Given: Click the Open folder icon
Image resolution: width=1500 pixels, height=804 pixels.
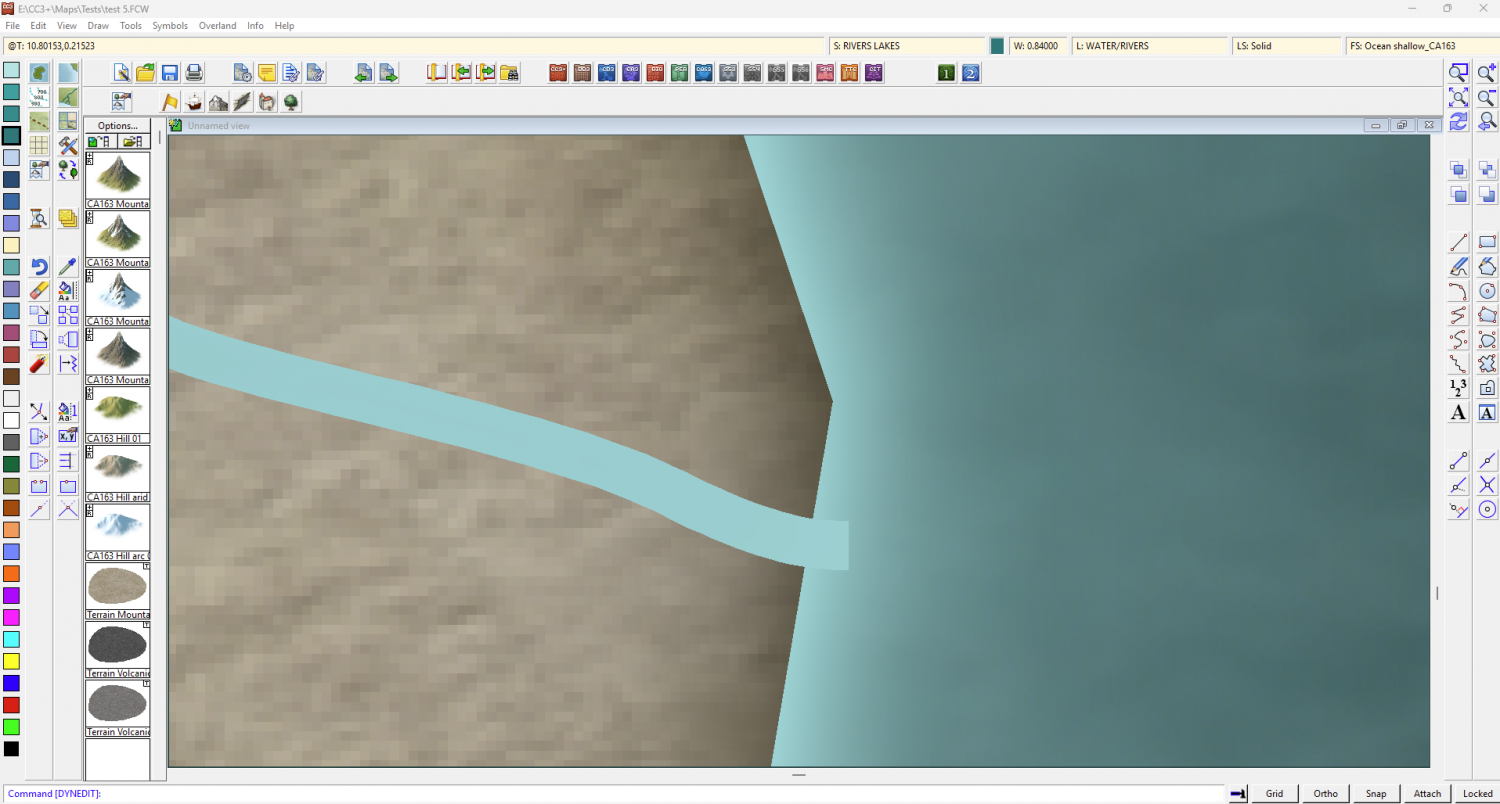Looking at the screenshot, I should [x=146, y=73].
